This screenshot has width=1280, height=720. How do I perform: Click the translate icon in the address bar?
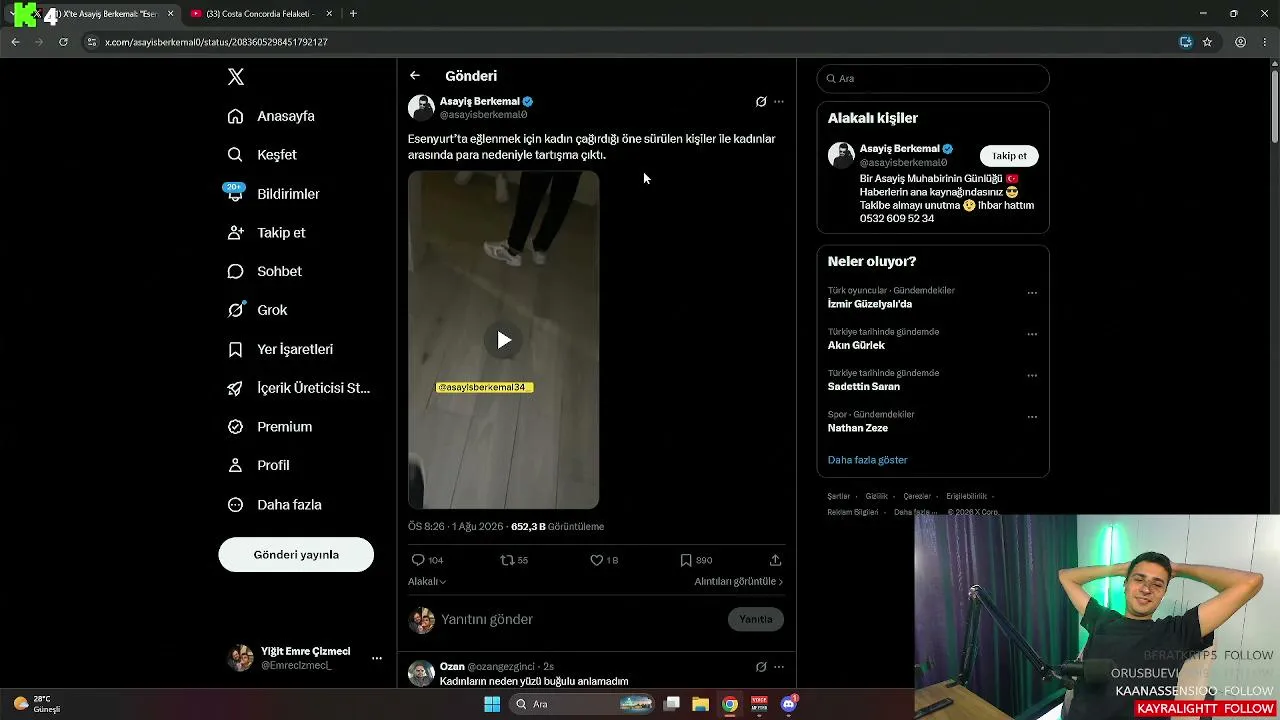tap(1186, 42)
